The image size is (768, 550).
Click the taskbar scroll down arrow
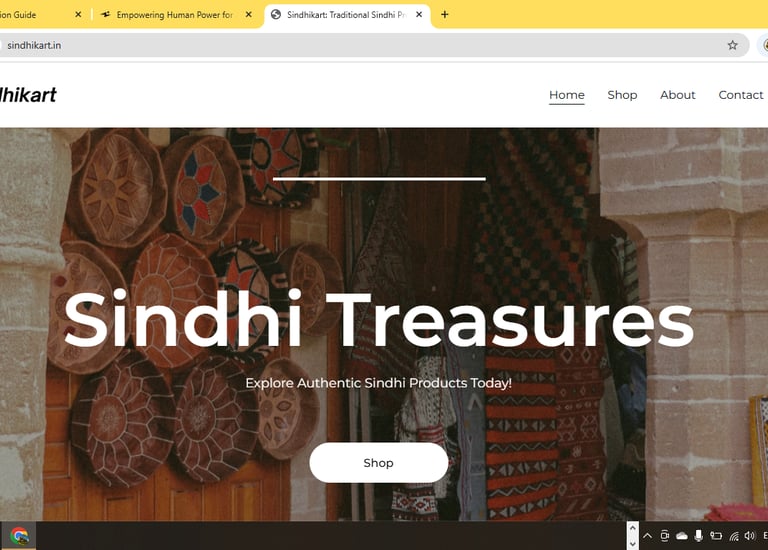(x=632, y=544)
